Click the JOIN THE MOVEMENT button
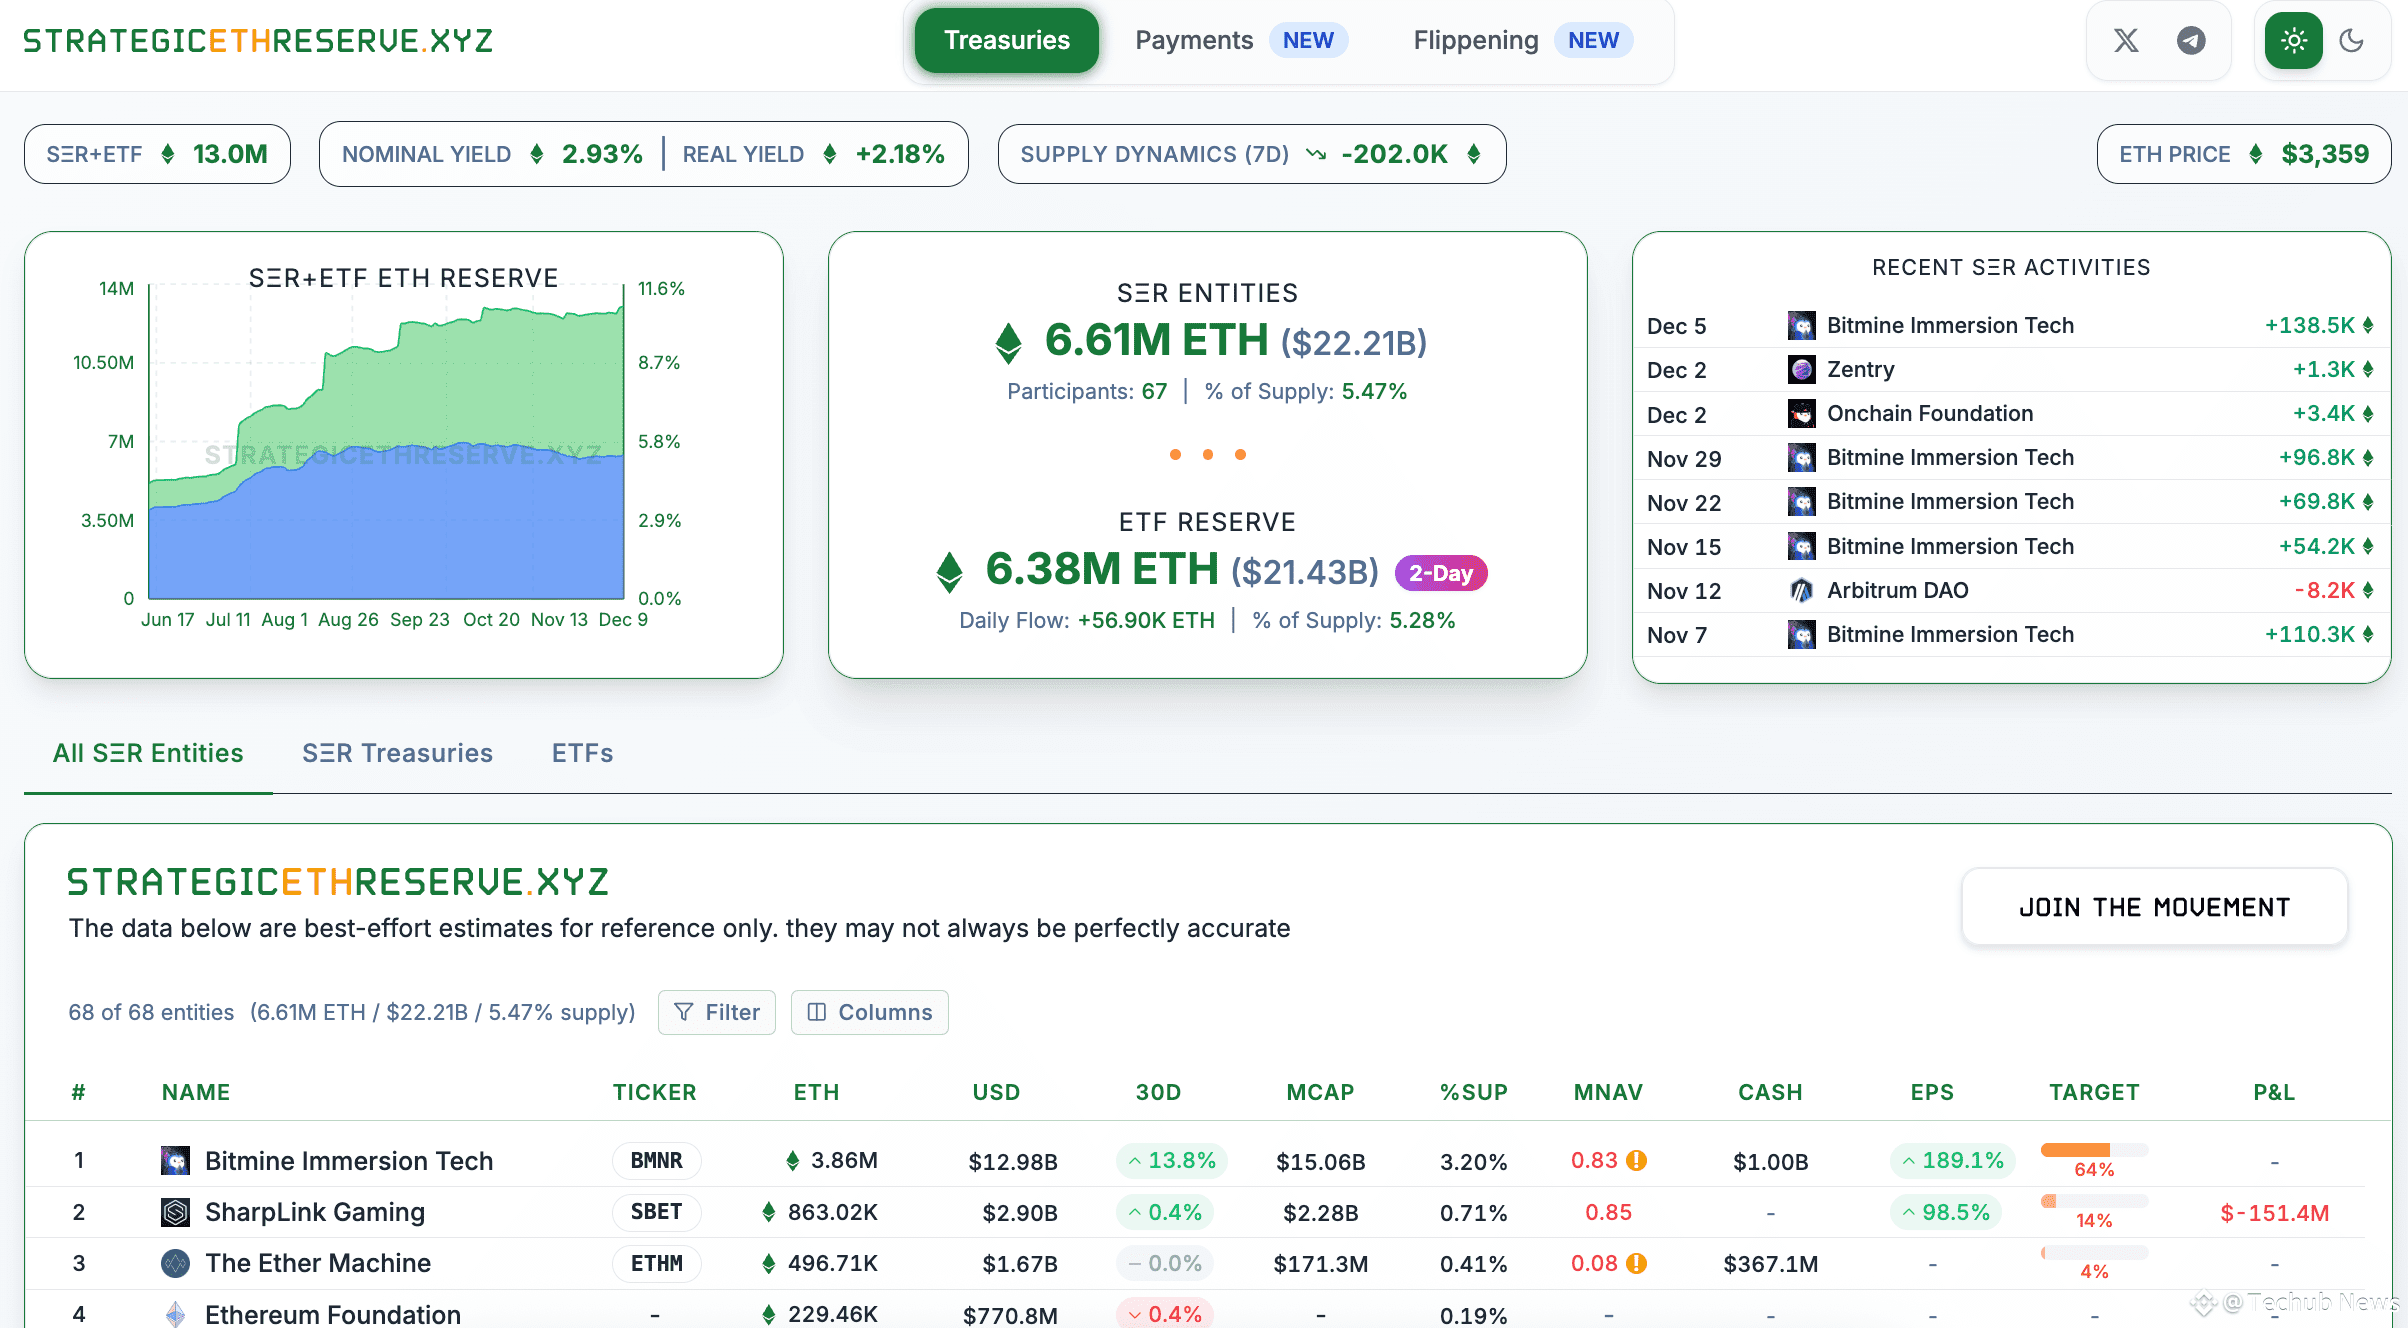 (x=2154, y=907)
